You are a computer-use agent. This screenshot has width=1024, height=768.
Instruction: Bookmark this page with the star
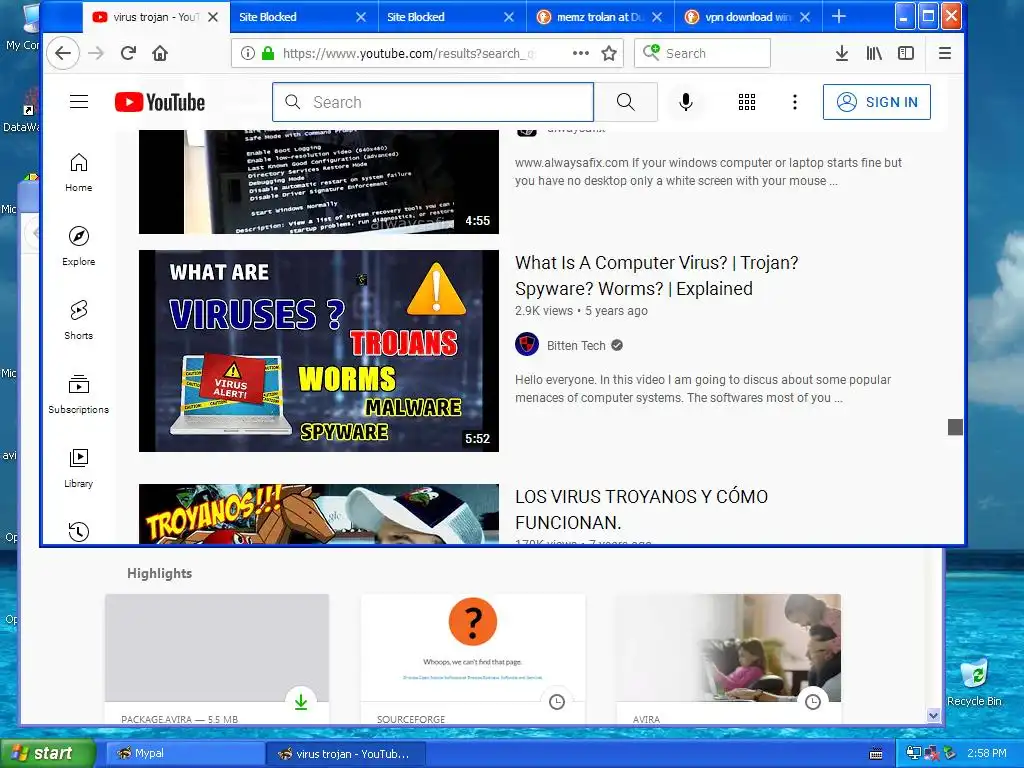coord(609,54)
